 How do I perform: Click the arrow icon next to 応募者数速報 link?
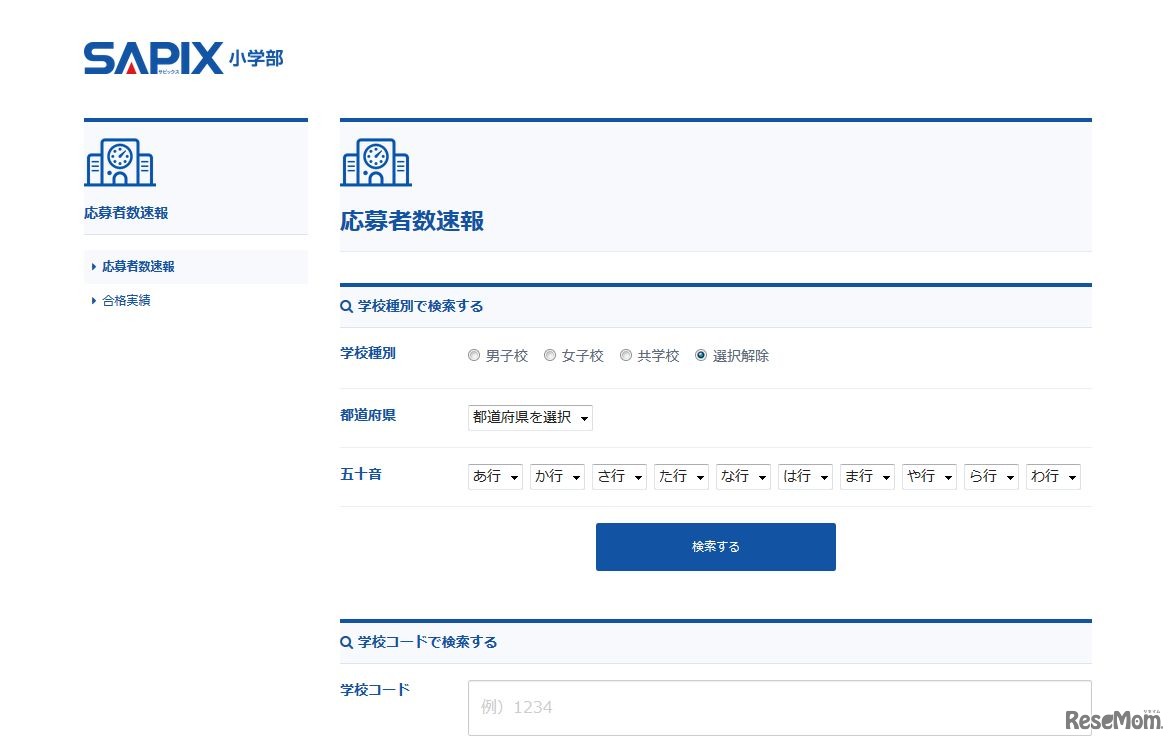93,266
